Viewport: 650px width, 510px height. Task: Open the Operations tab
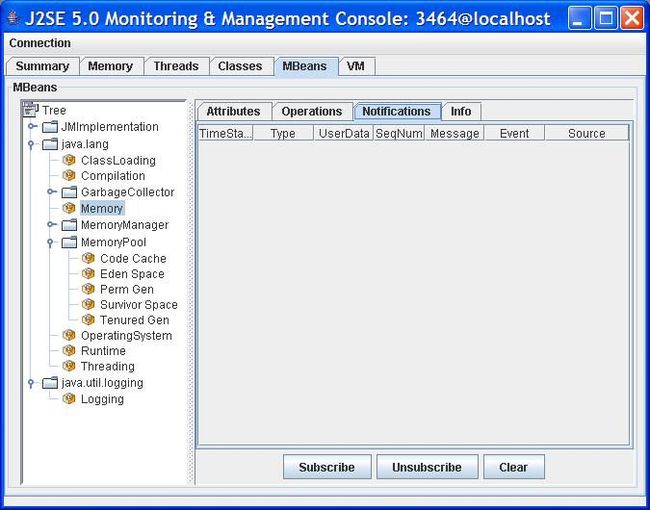tap(312, 112)
